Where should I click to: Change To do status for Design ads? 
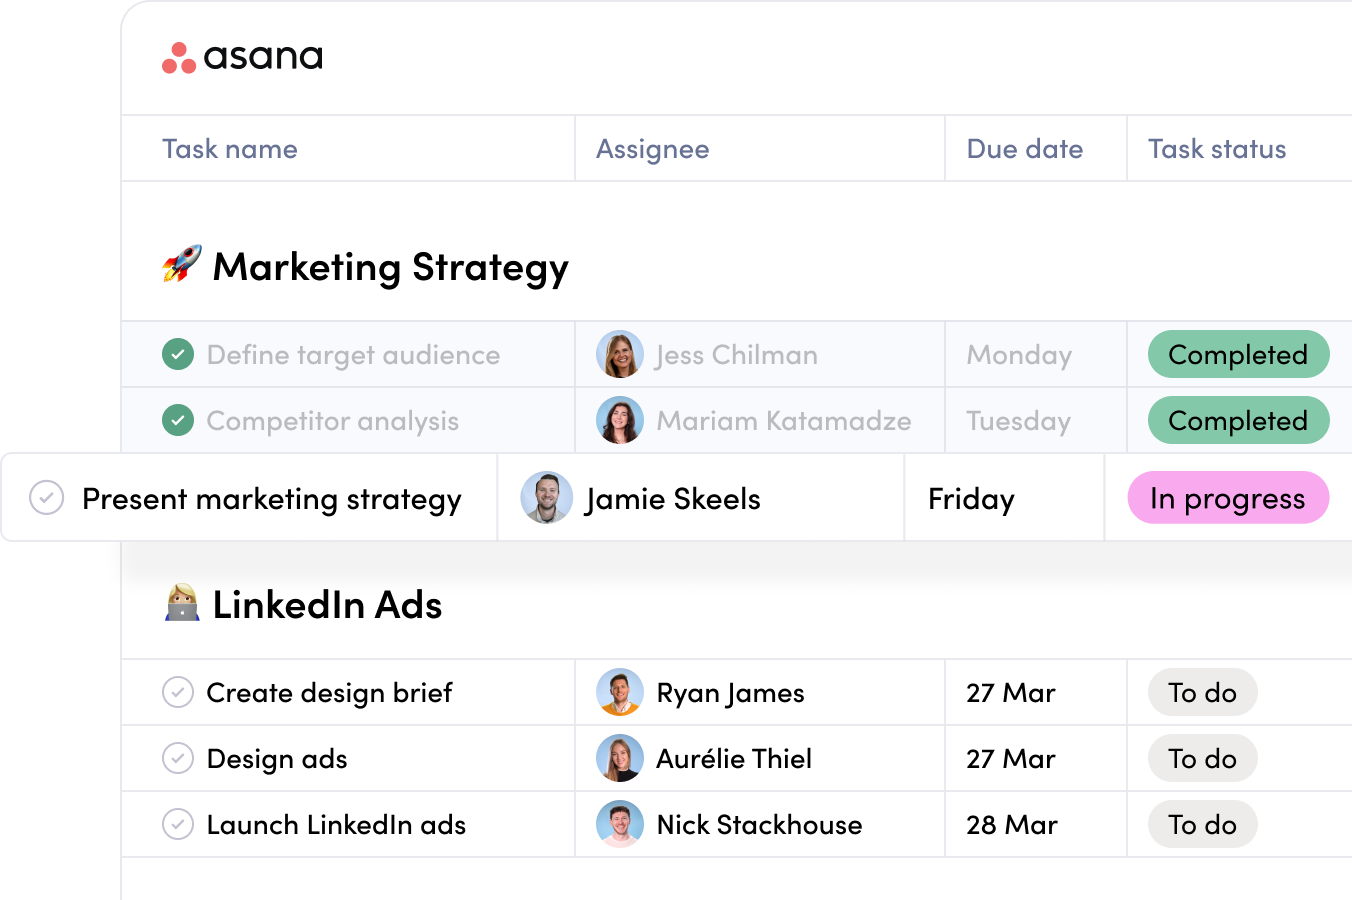click(x=1202, y=758)
